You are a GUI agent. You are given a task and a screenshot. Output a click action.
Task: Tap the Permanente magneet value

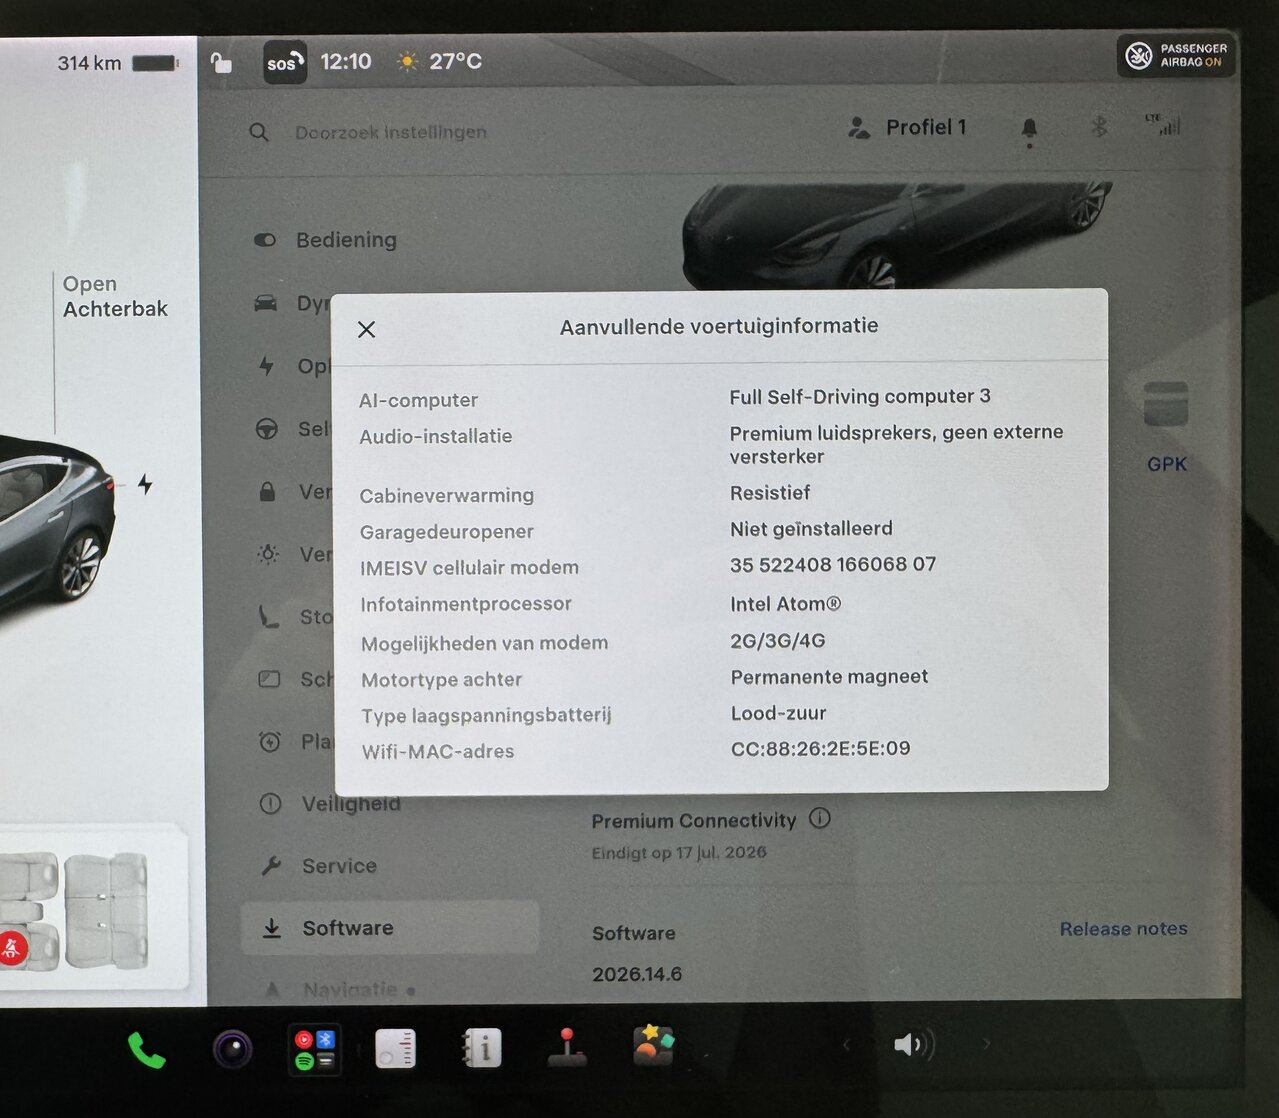(829, 677)
